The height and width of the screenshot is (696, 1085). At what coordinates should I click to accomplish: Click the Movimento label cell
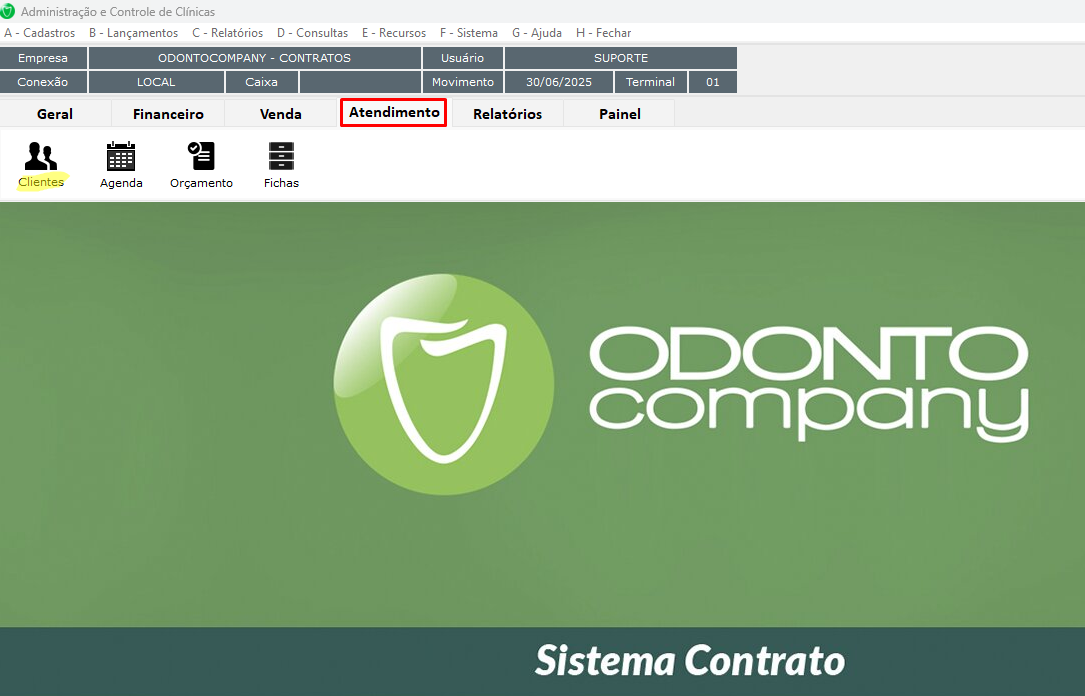tap(462, 82)
